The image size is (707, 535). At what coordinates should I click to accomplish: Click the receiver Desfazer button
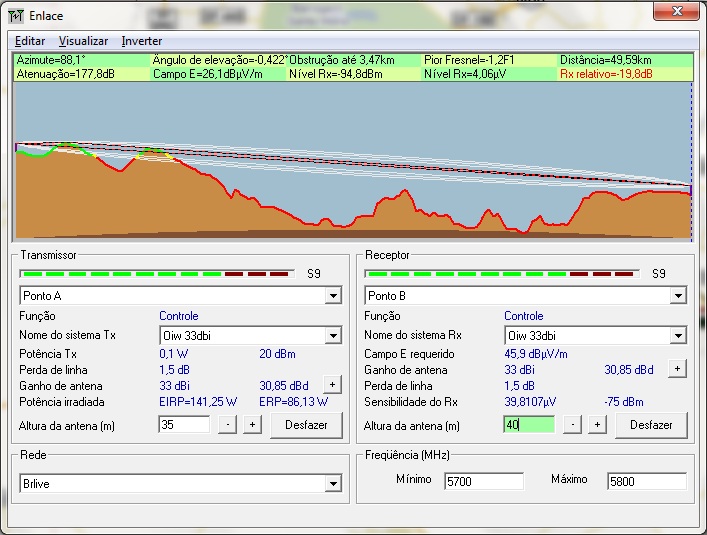[x=650, y=425]
